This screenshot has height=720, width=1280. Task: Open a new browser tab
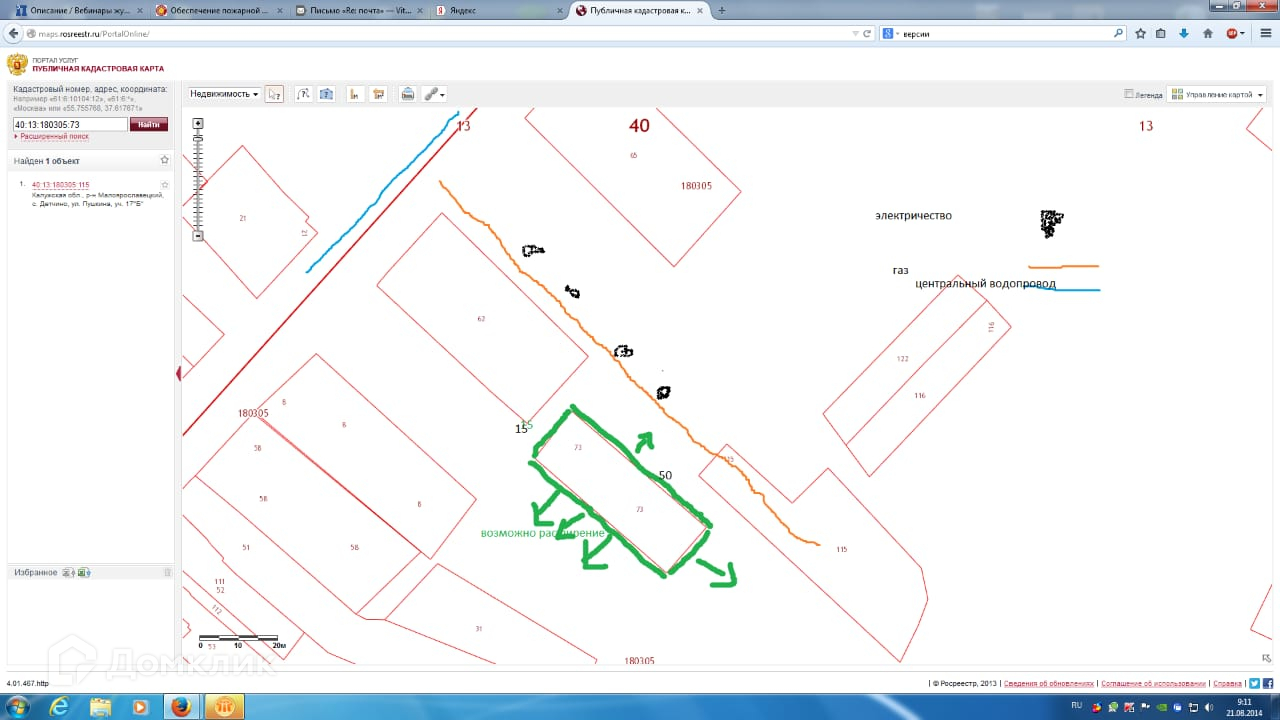point(722,10)
